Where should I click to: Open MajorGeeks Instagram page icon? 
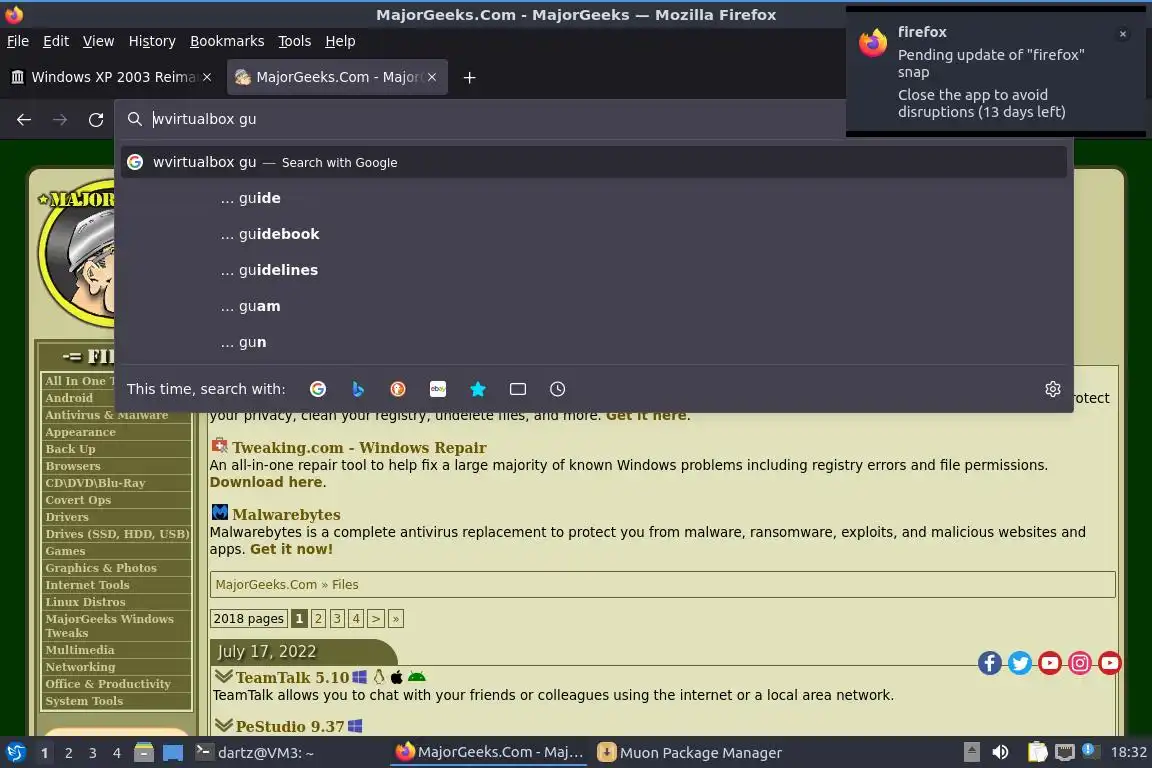[1080, 663]
